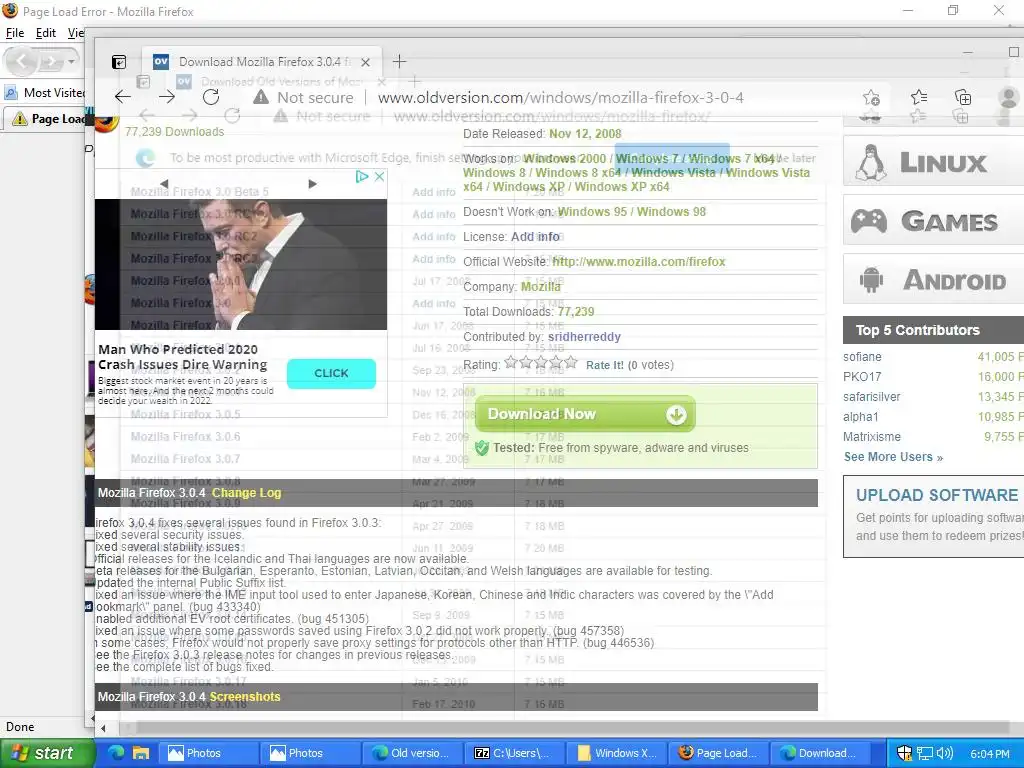This screenshot has width=1024, height=768.
Task: Refresh the oldversion.com page
Action: 210,97
